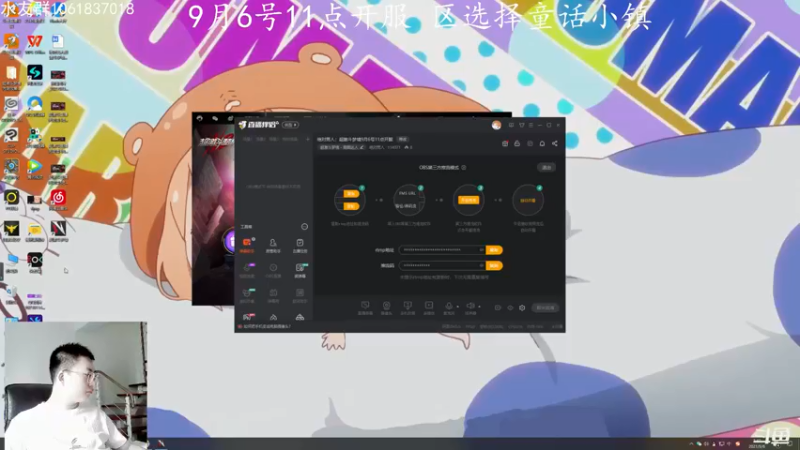Screen dimensions: 800x450
Task: Open the feedback message icon in the title bar
Action: click(511, 126)
